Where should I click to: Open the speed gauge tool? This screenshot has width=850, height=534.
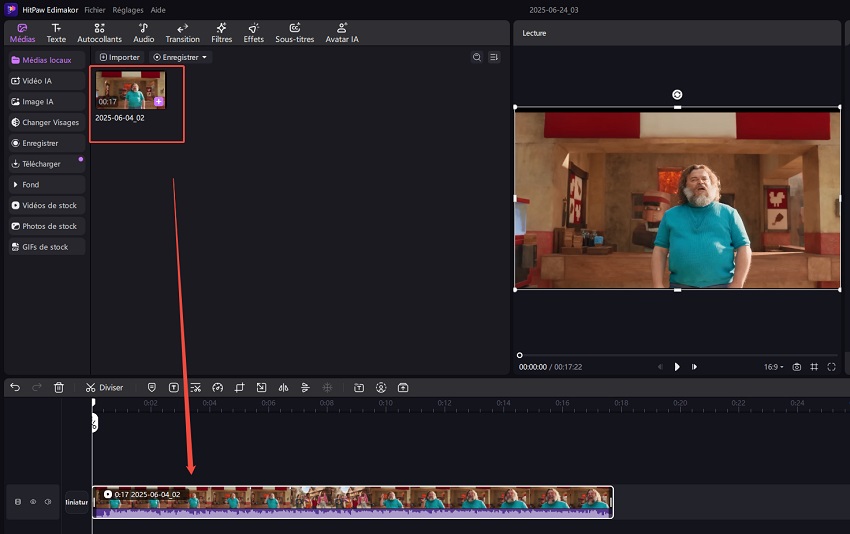click(217, 388)
